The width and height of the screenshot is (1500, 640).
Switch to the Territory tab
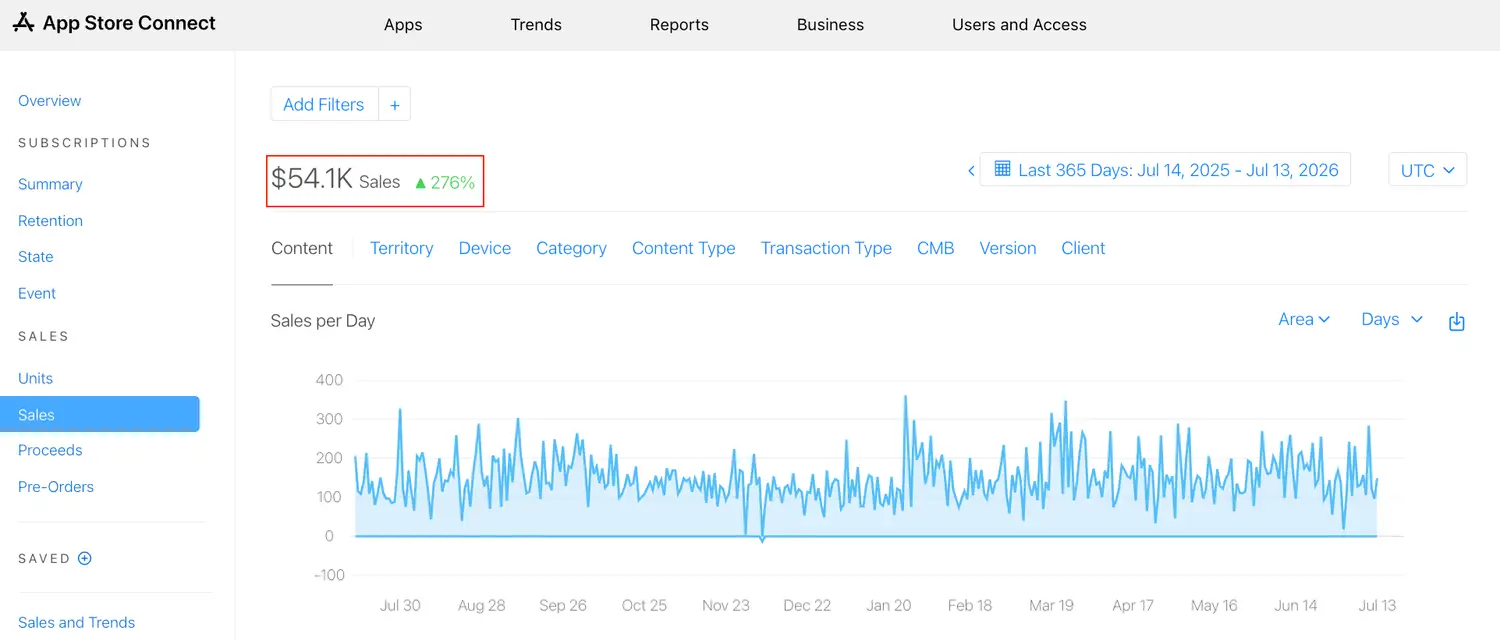coord(401,249)
